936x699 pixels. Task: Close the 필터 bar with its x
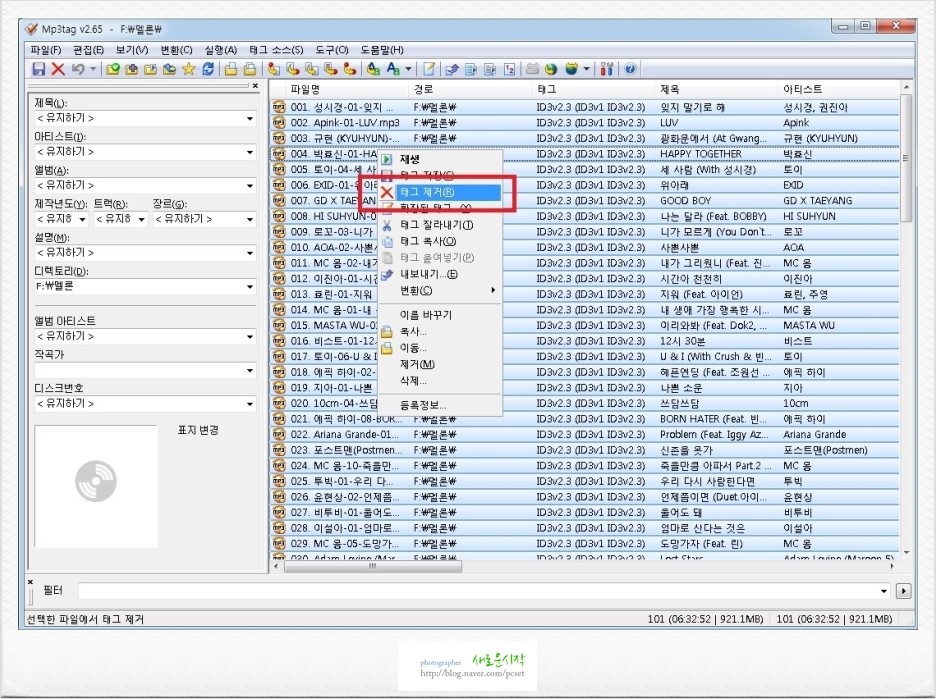30,581
